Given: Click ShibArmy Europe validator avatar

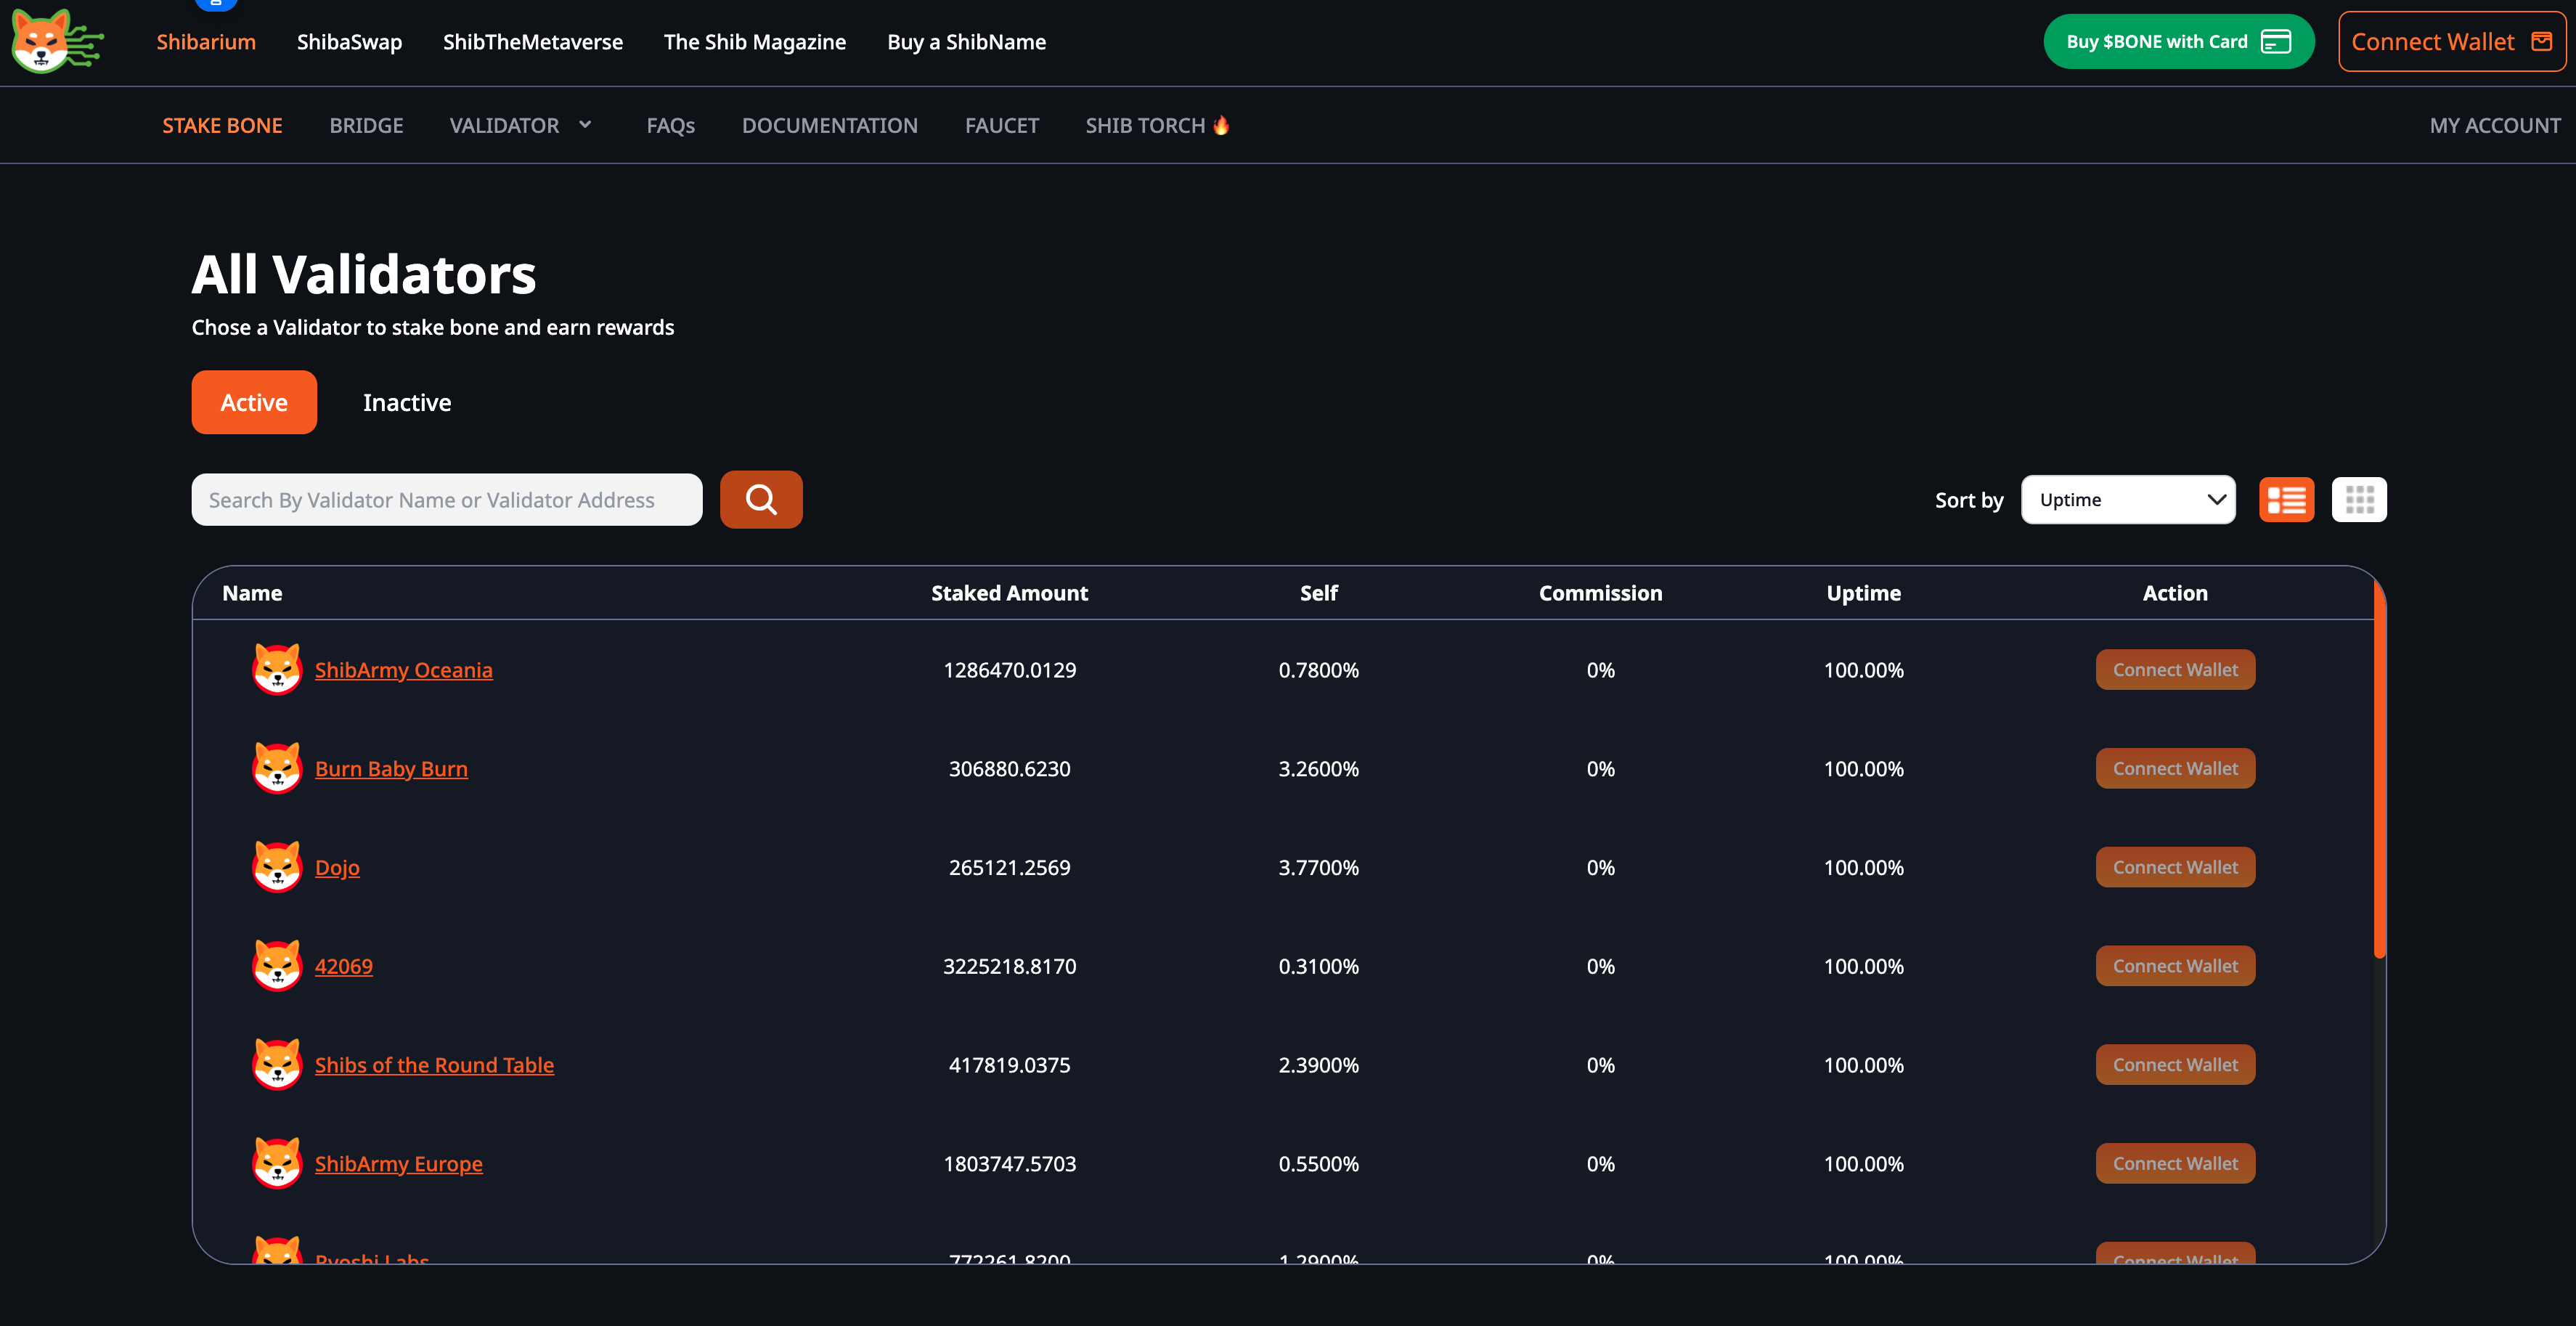Looking at the screenshot, I should click(277, 1163).
